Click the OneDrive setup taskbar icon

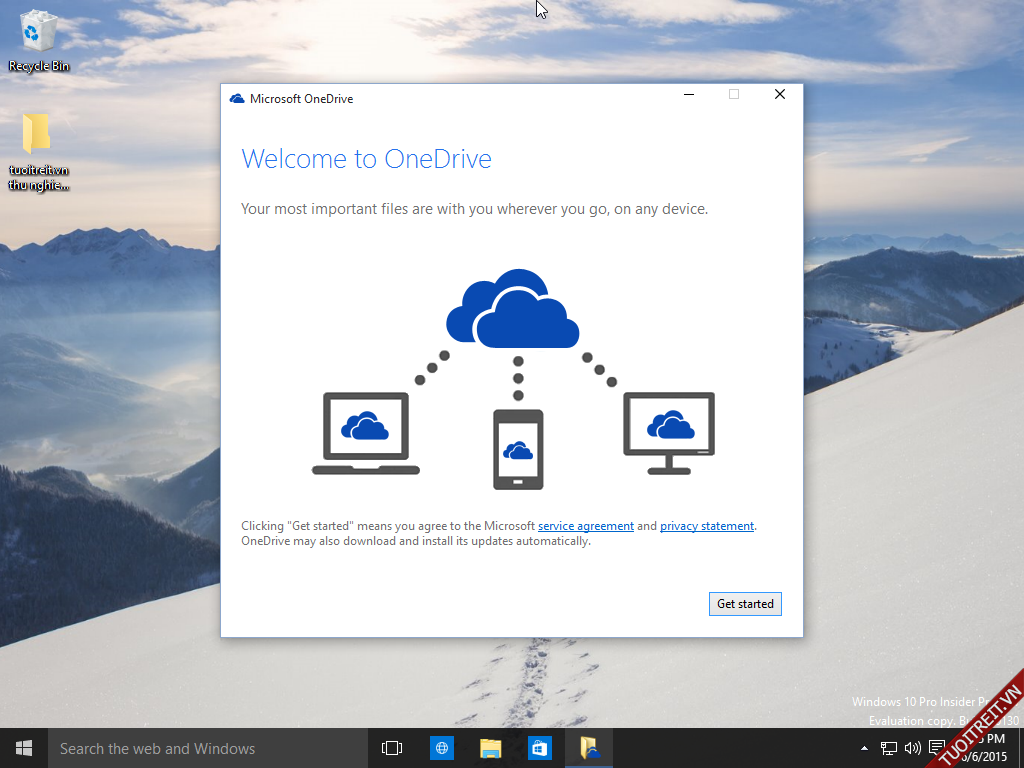(589, 748)
